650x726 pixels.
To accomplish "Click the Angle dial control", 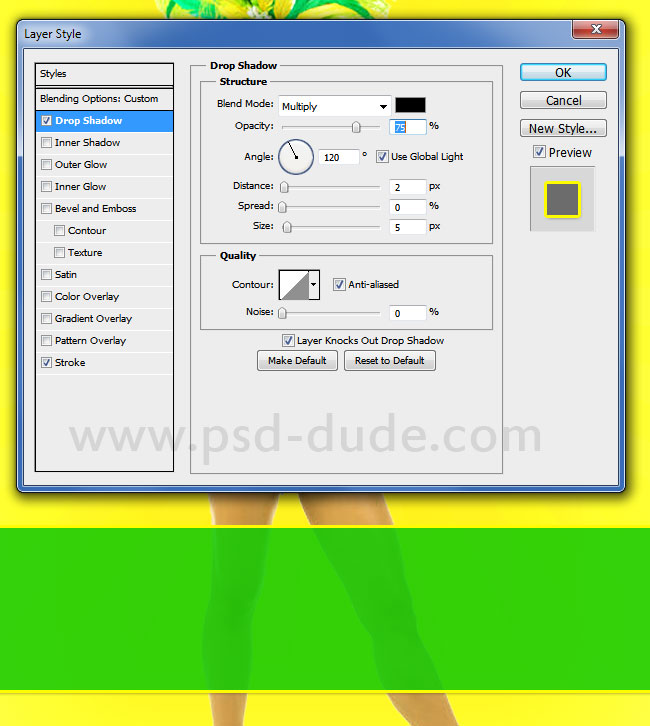I will [x=296, y=157].
